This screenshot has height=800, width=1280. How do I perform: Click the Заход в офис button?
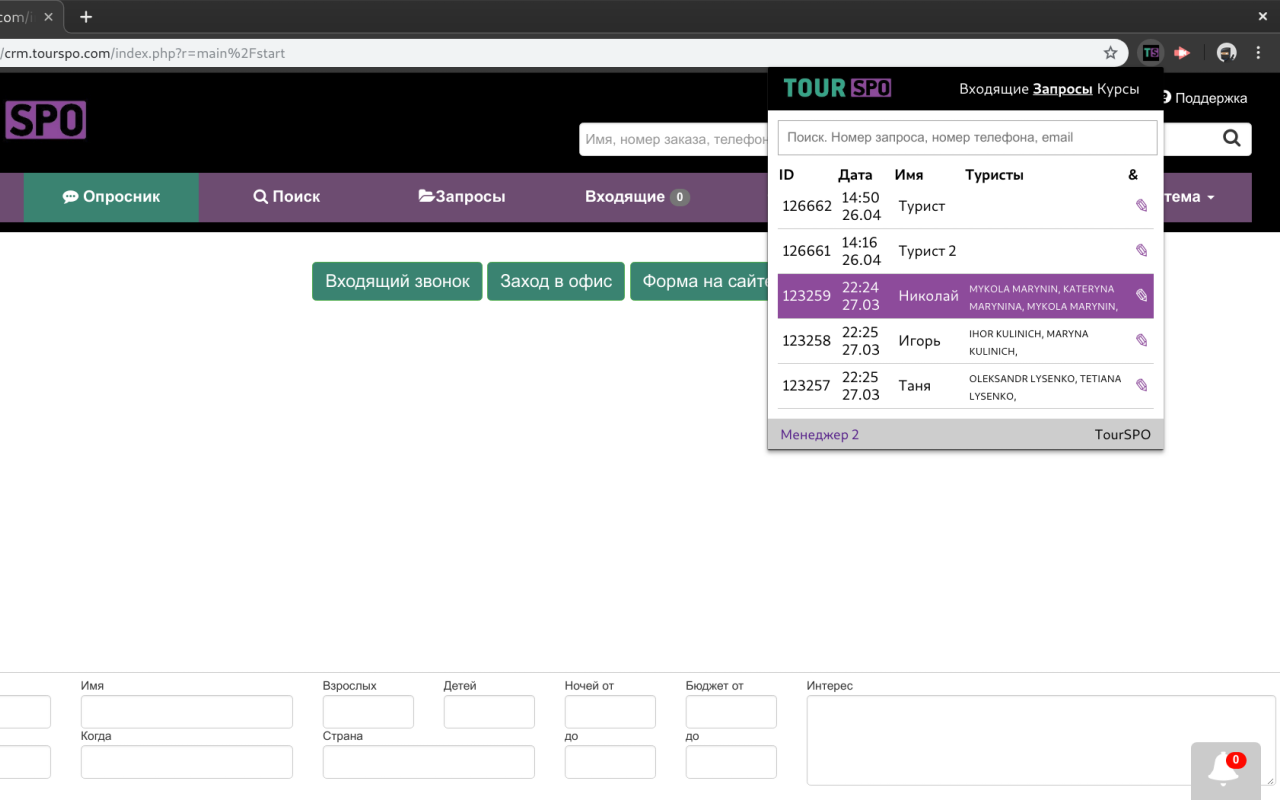[556, 281]
